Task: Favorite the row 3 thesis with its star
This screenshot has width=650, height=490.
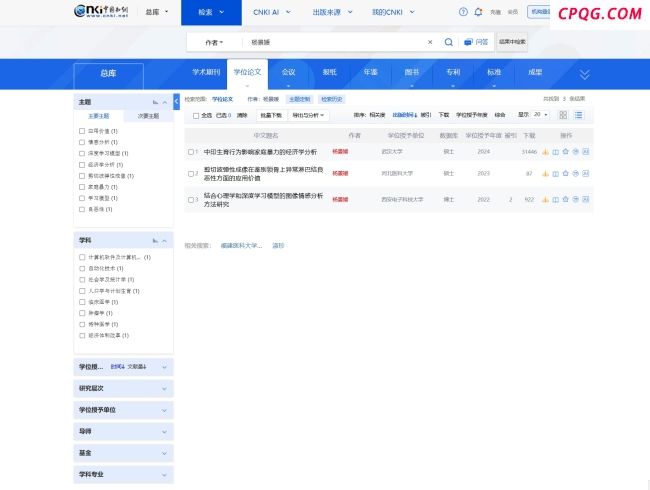Action: tap(565, 199)
